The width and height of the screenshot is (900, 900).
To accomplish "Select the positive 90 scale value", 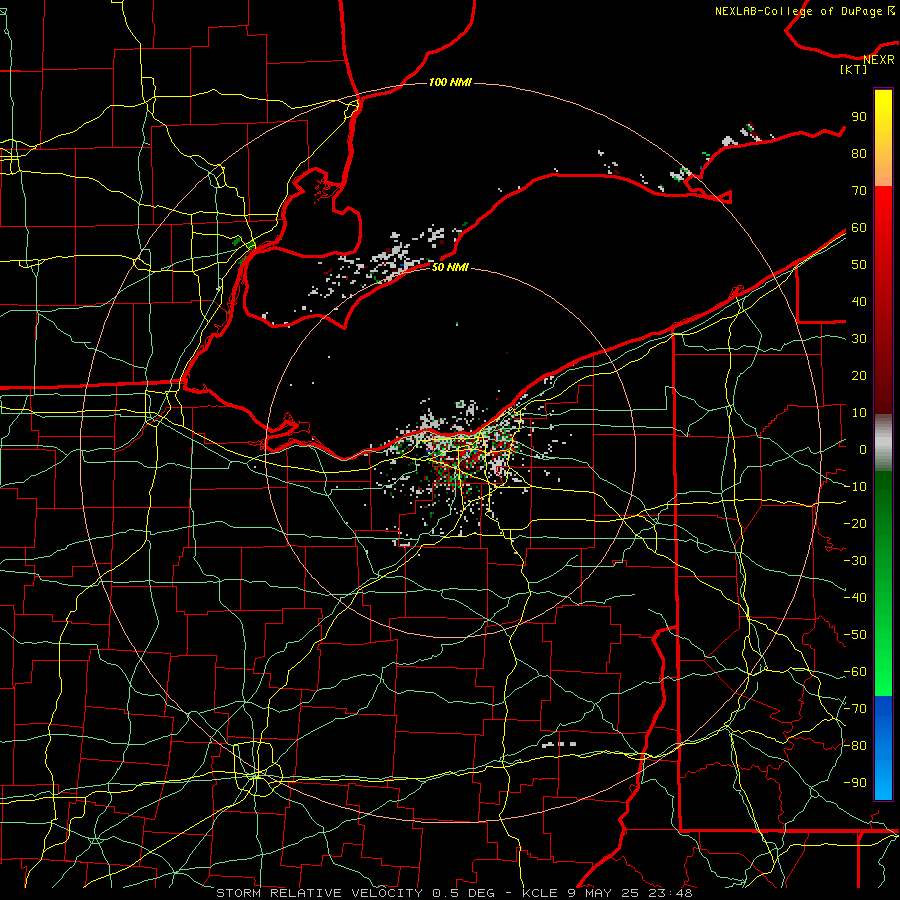I will pos(859,117).
